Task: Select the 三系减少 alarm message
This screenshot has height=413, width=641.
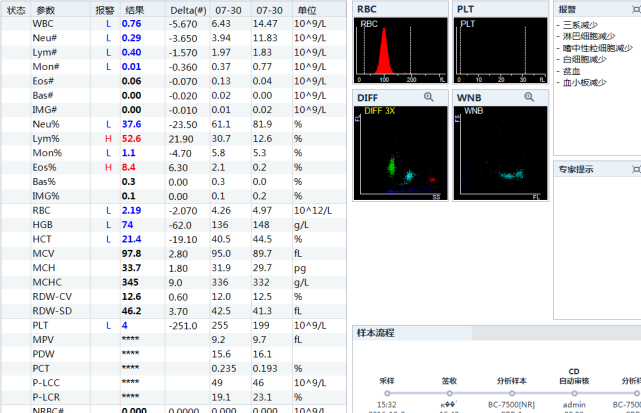Action: click(580, 25)
